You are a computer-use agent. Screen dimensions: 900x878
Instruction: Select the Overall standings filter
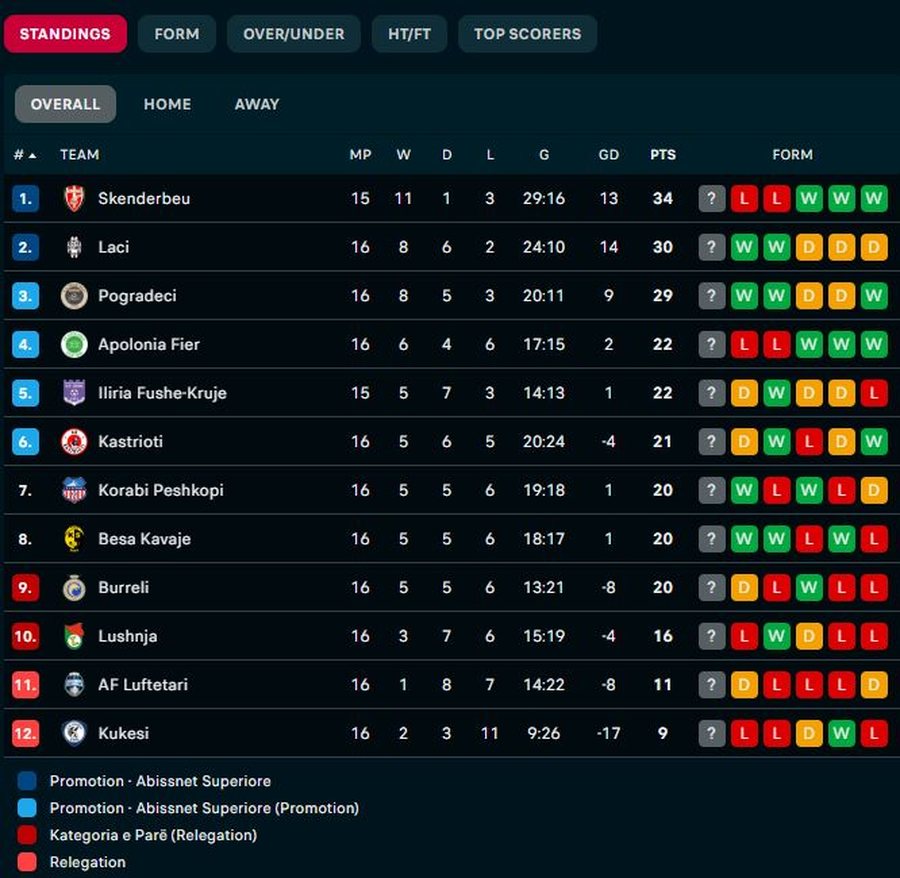(65, 104)
